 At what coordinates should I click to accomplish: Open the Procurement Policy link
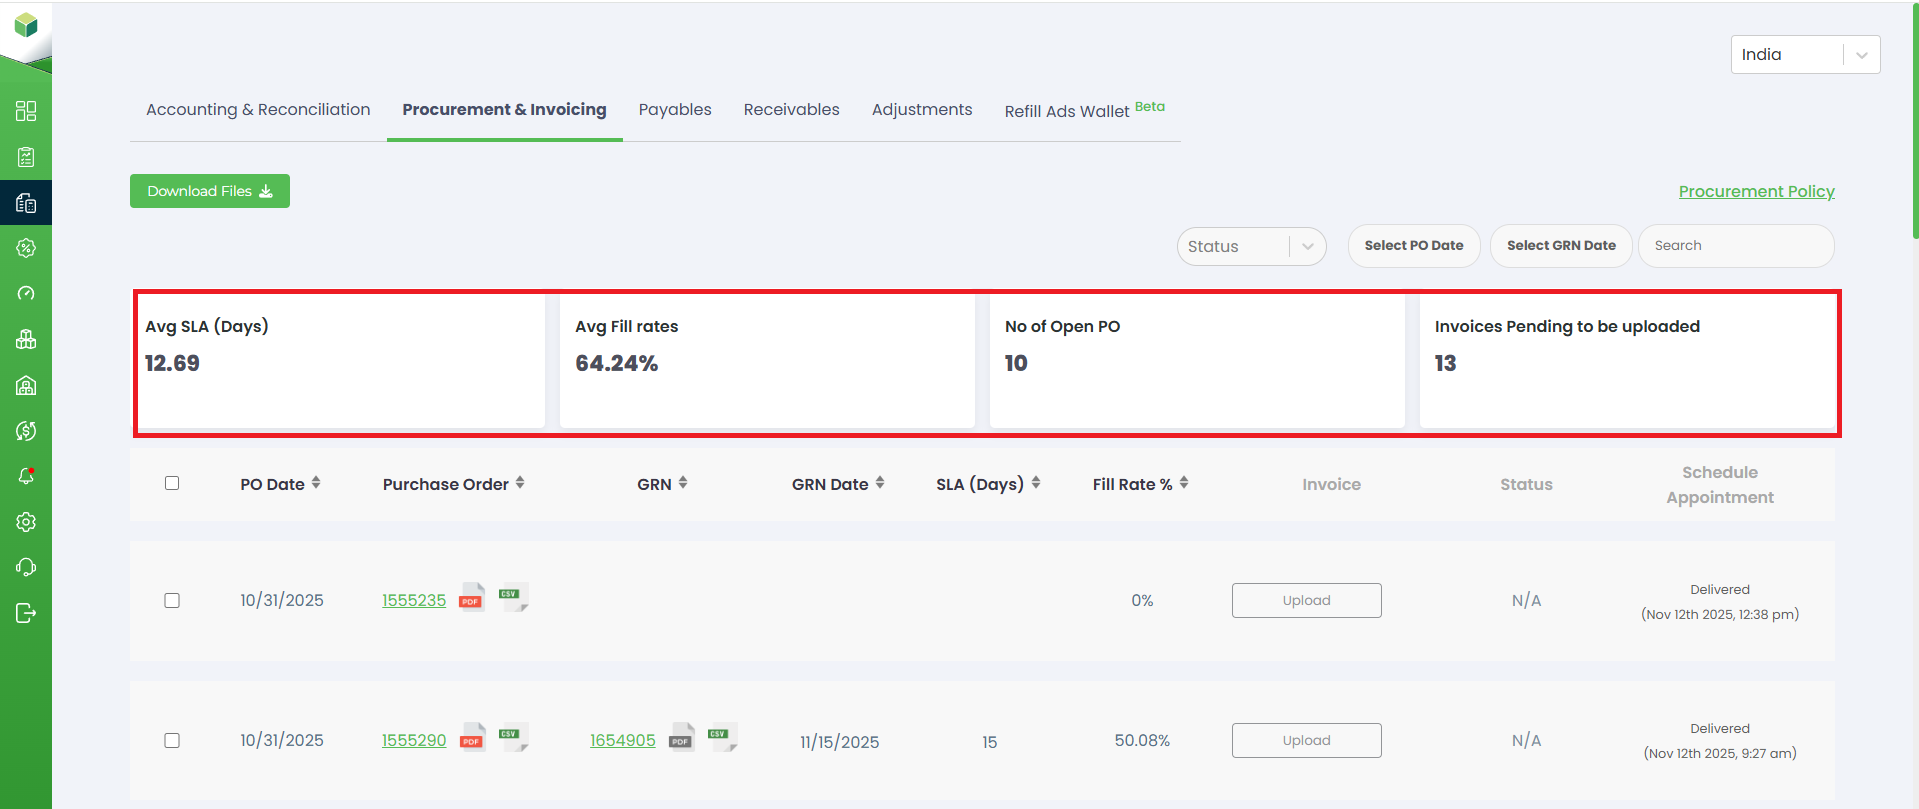[x=1756, y=191]
